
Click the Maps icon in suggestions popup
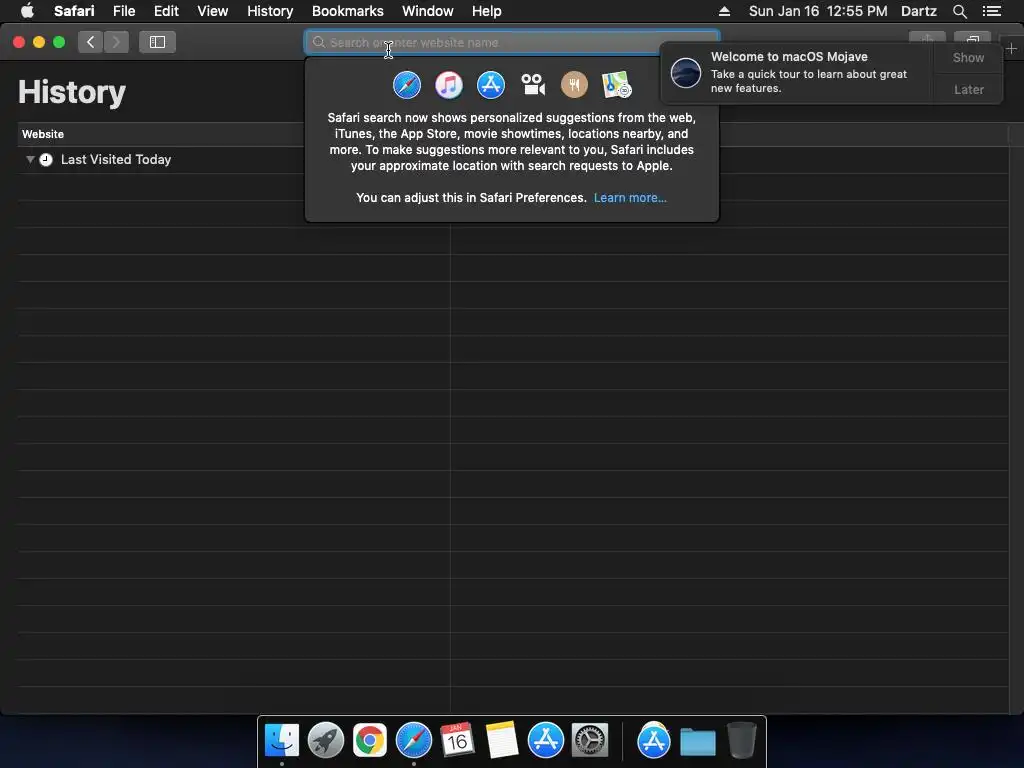[x=616, y=85]
